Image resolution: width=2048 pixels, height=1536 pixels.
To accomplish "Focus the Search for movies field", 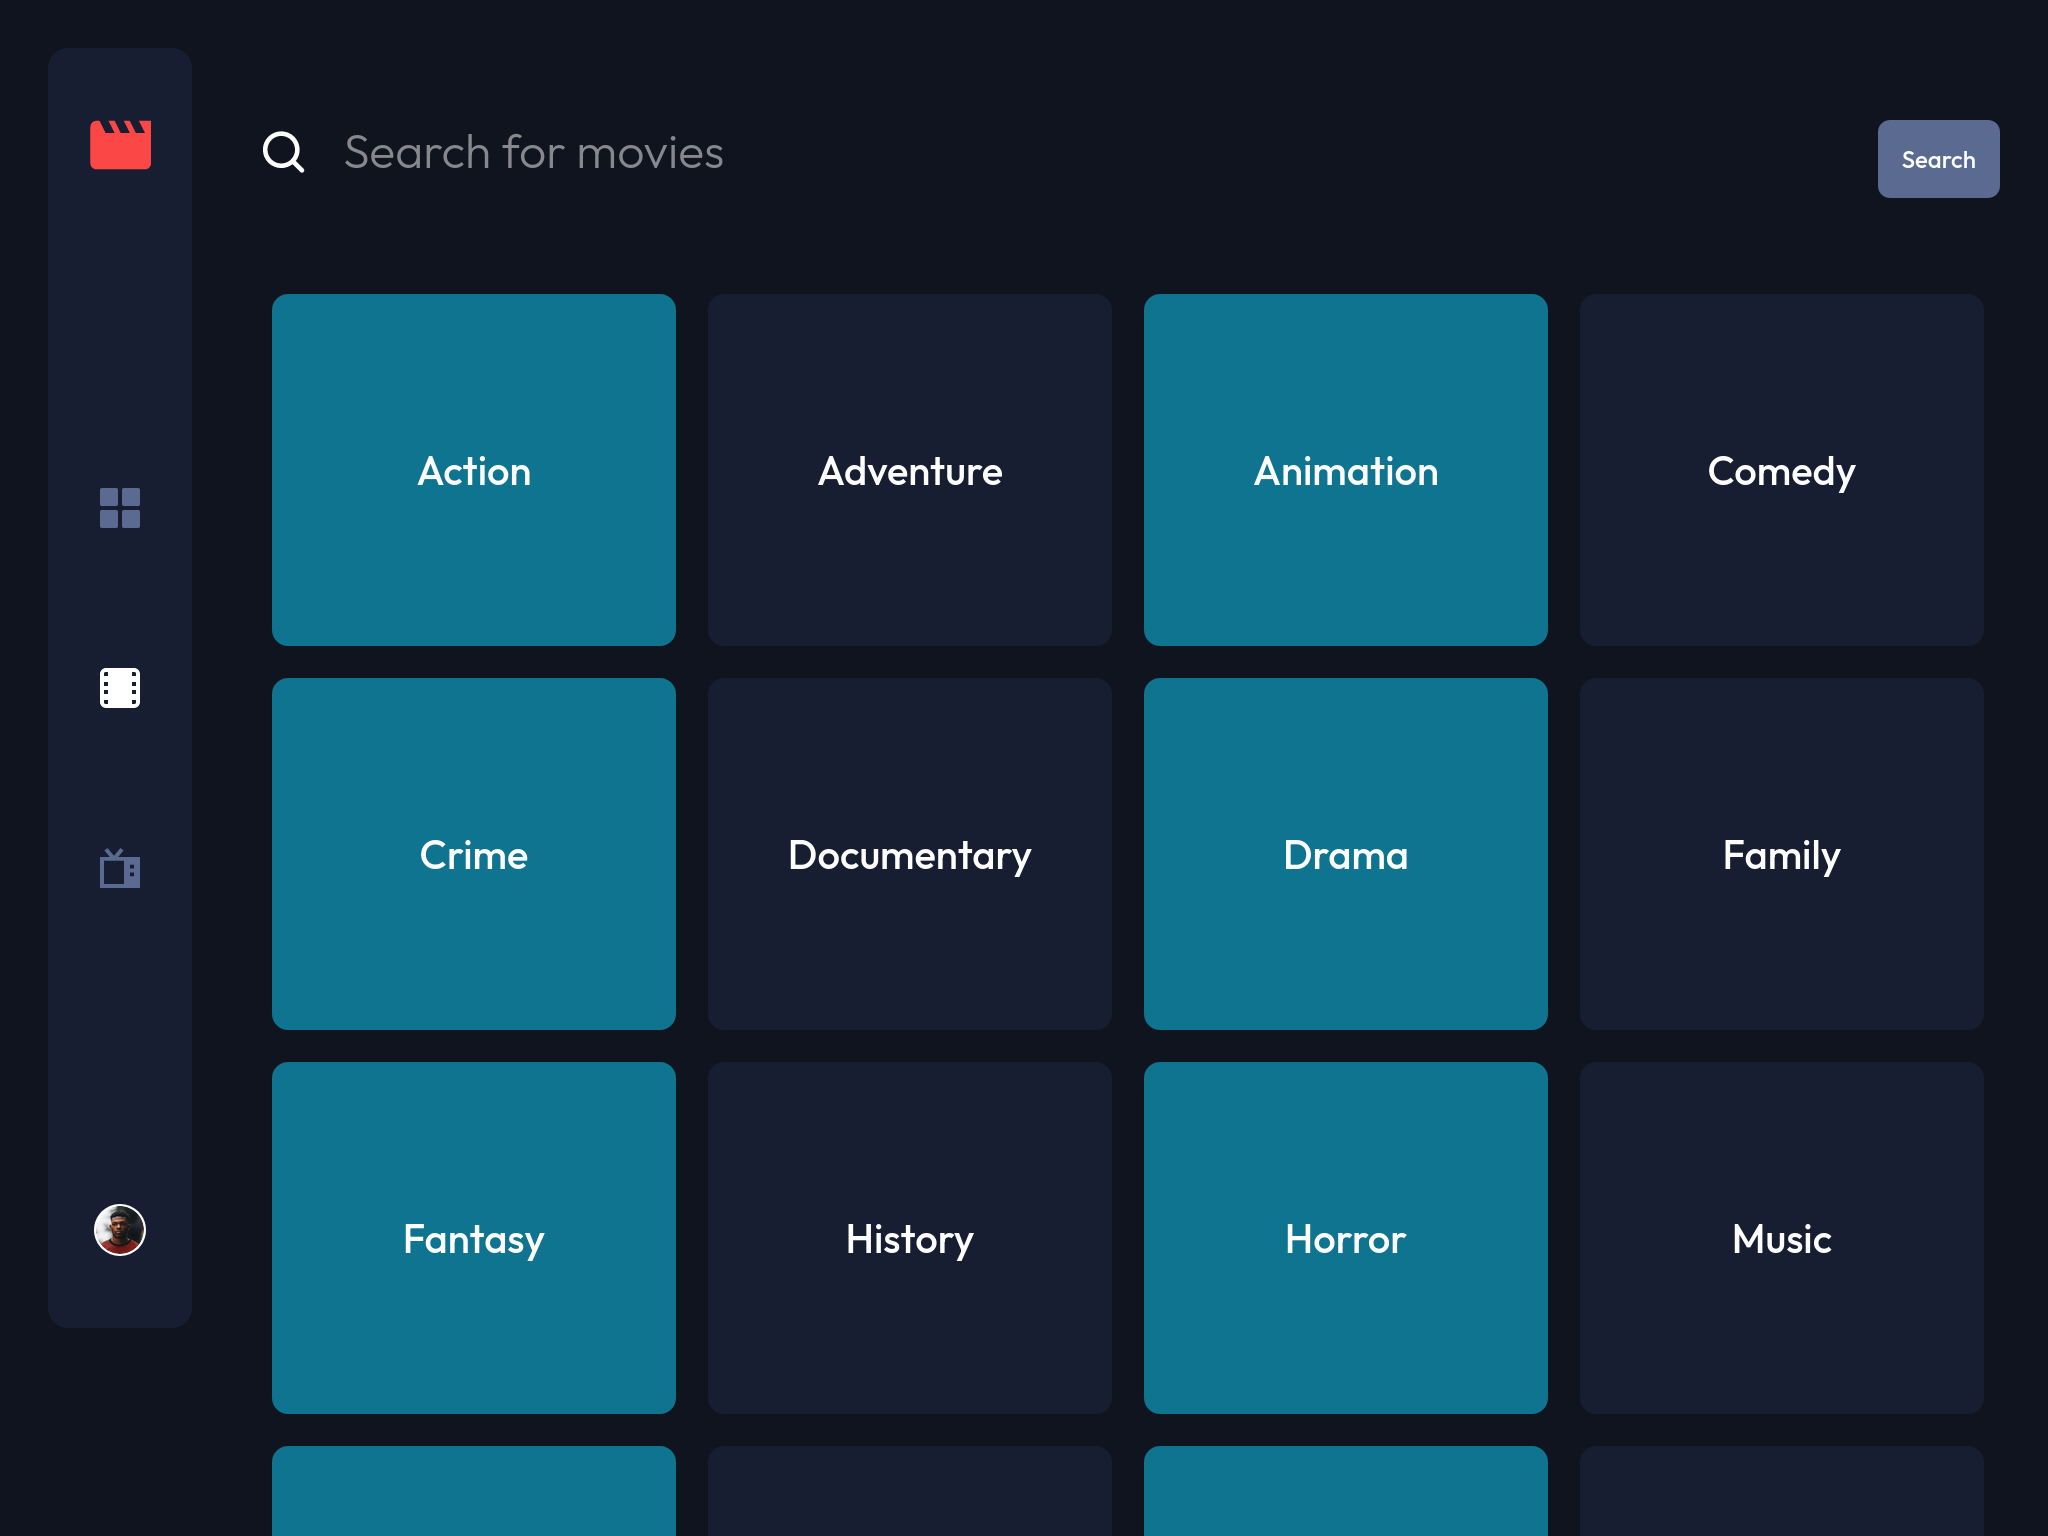I will [x=1000, y=153].
